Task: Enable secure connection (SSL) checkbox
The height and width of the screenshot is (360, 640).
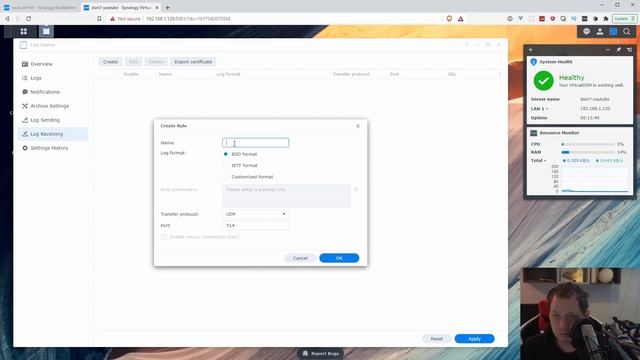Action: [x=164, y=237]
